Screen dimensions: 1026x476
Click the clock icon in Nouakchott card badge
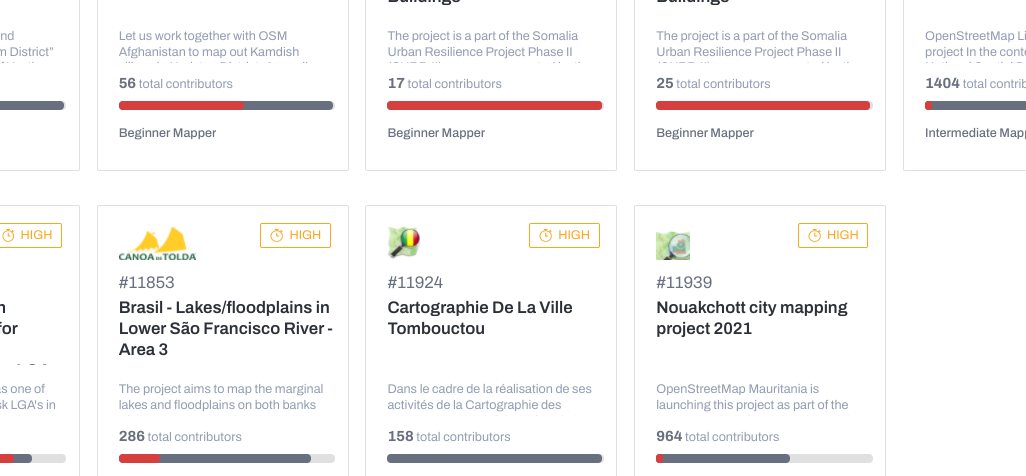[814, 236]
